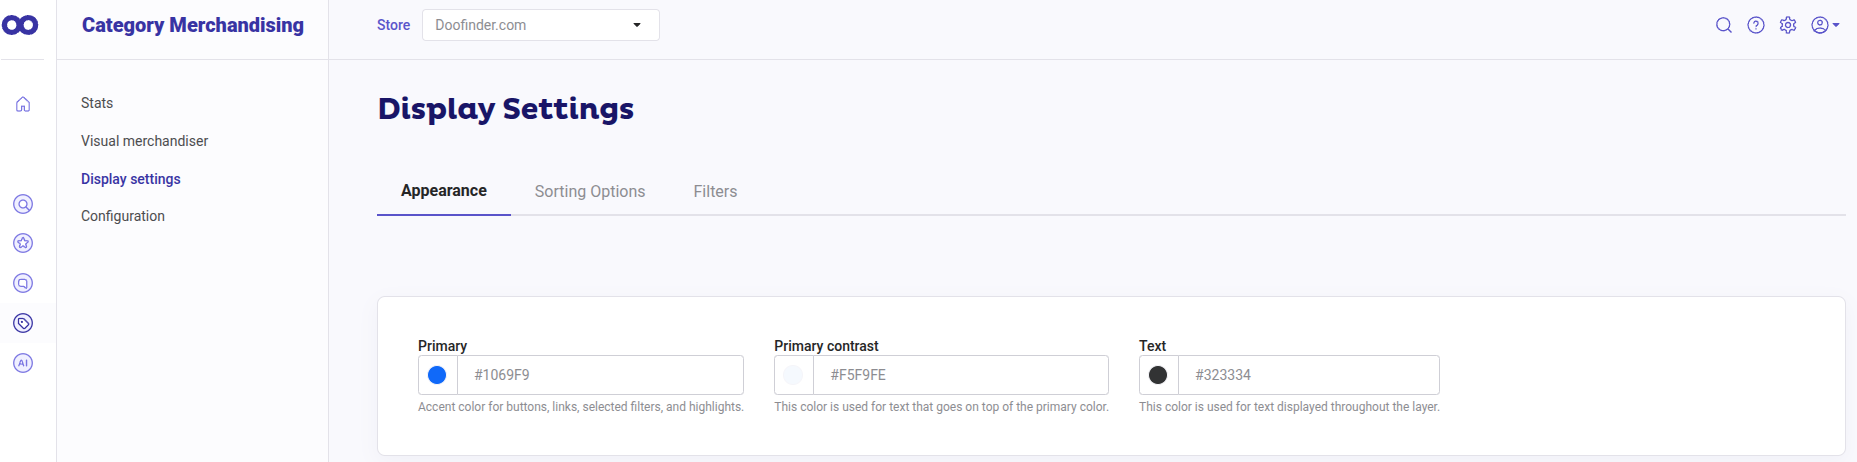Open settings gear in top bar
The height and width of the screenshot is (462, 1857).
[x=1788, y=25]
